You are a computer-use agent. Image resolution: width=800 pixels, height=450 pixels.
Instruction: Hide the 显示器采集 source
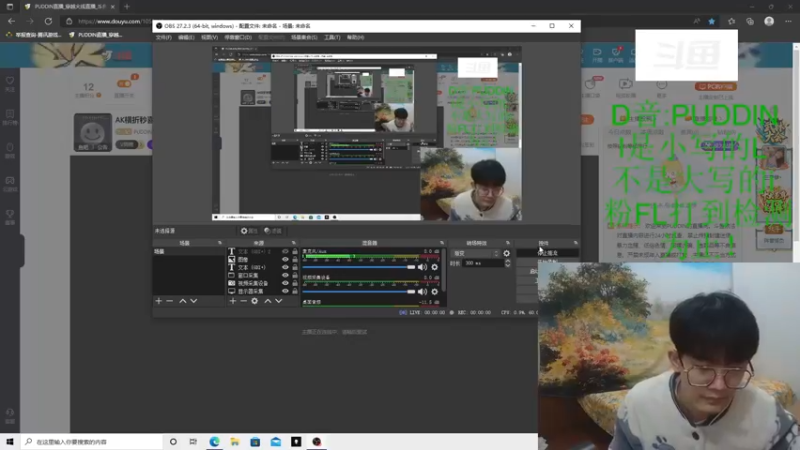click(285, 291)
